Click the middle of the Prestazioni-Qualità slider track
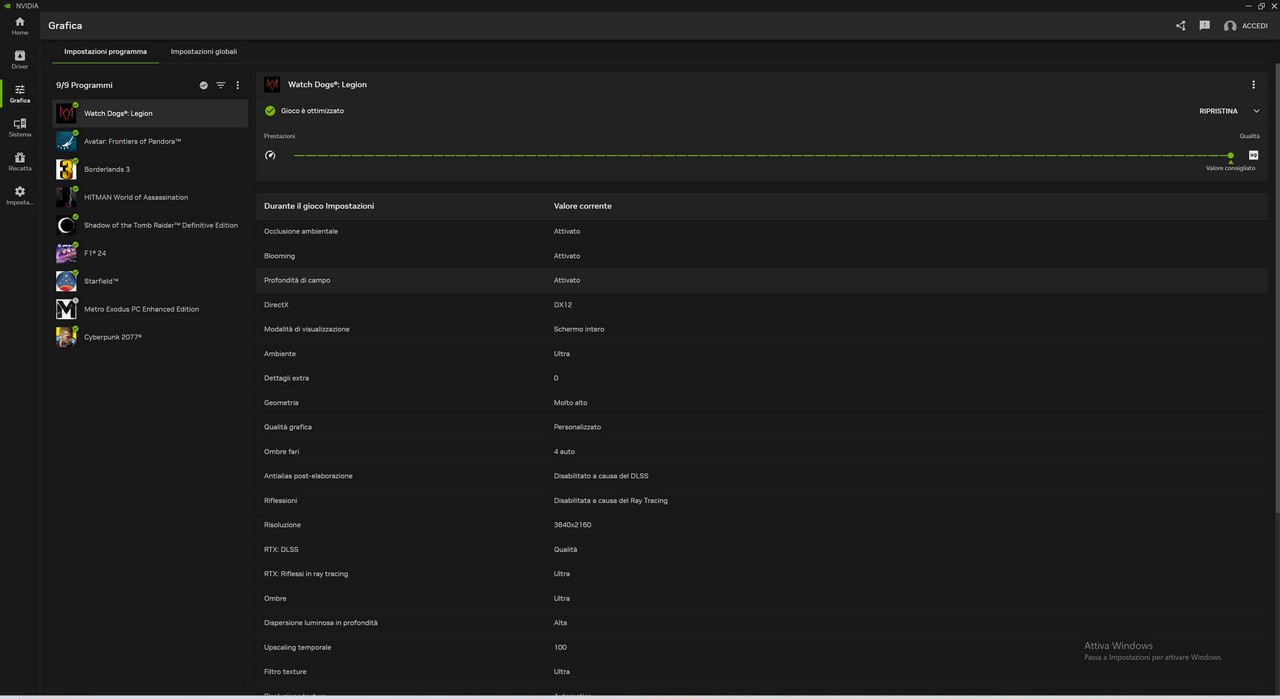 [x=760, y=155]
